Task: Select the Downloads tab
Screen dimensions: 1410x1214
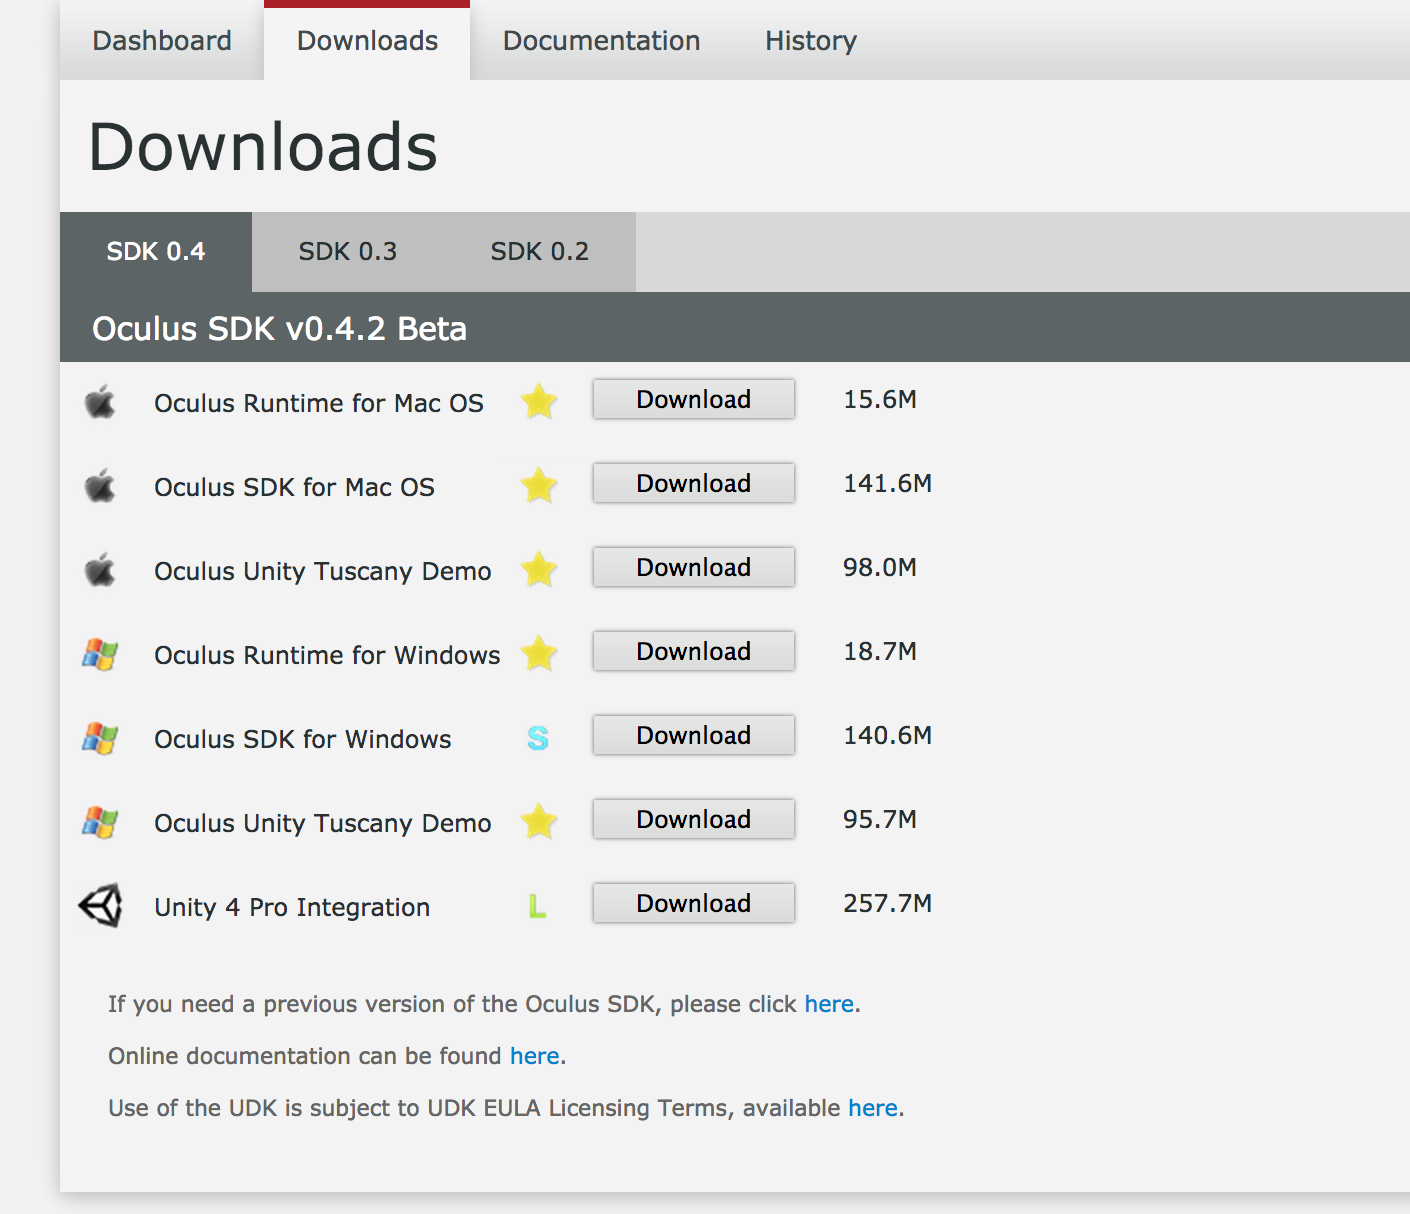Action: coord(367,41)
